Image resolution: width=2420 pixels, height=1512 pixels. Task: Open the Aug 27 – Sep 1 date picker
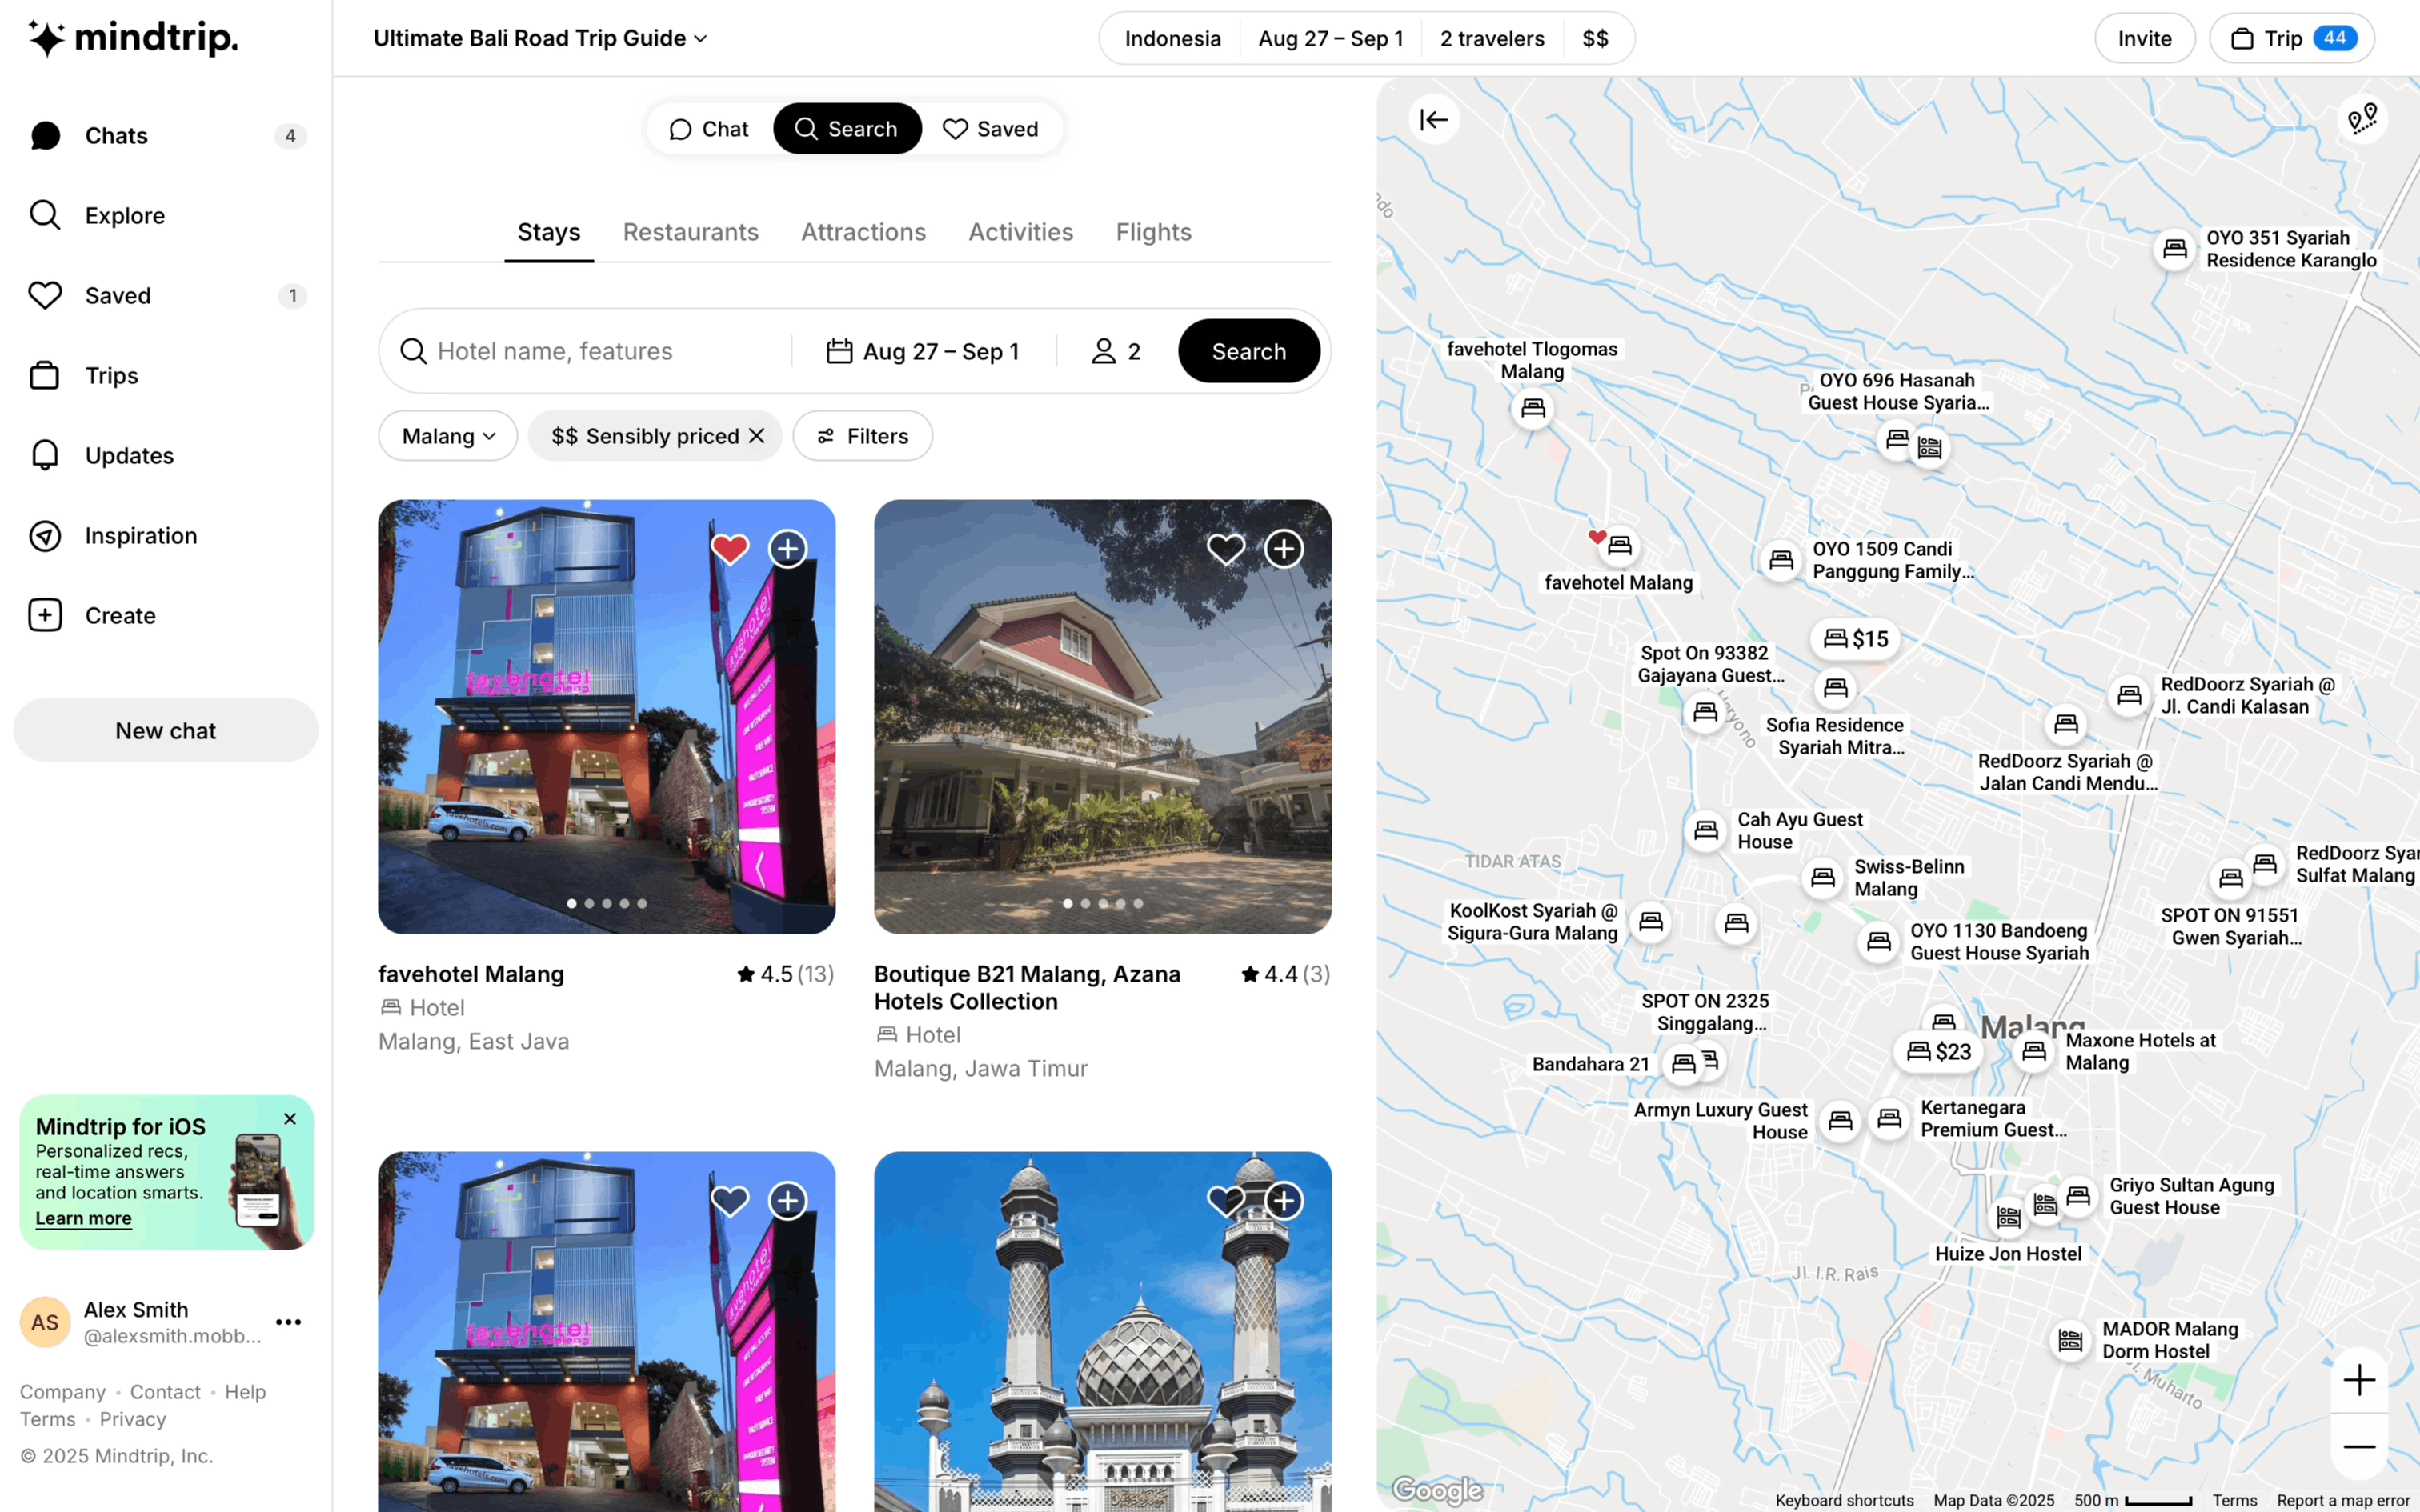pyautogui.click(x=923, y=352)
